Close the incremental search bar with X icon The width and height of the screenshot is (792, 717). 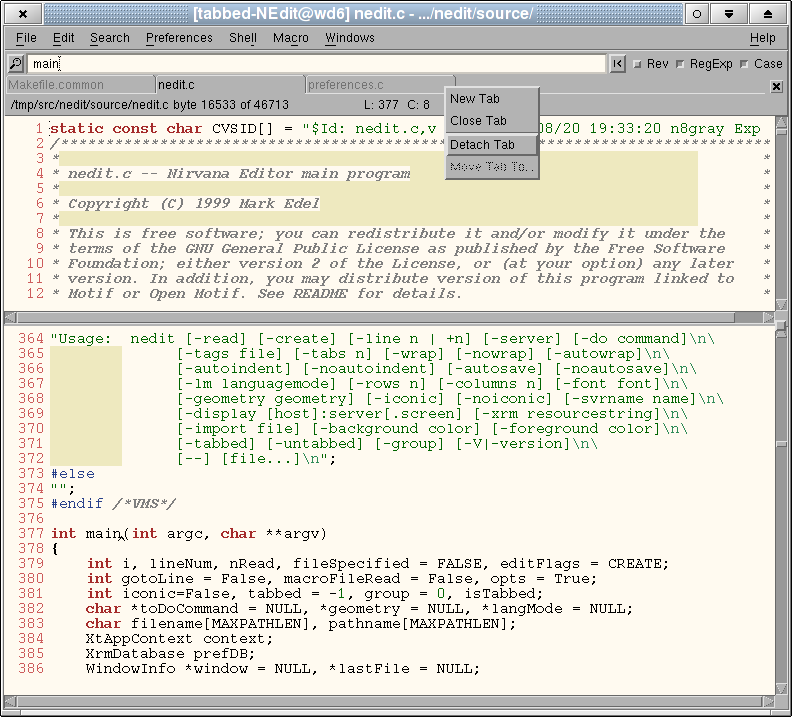pyautogui.click(x=777, y=87)
